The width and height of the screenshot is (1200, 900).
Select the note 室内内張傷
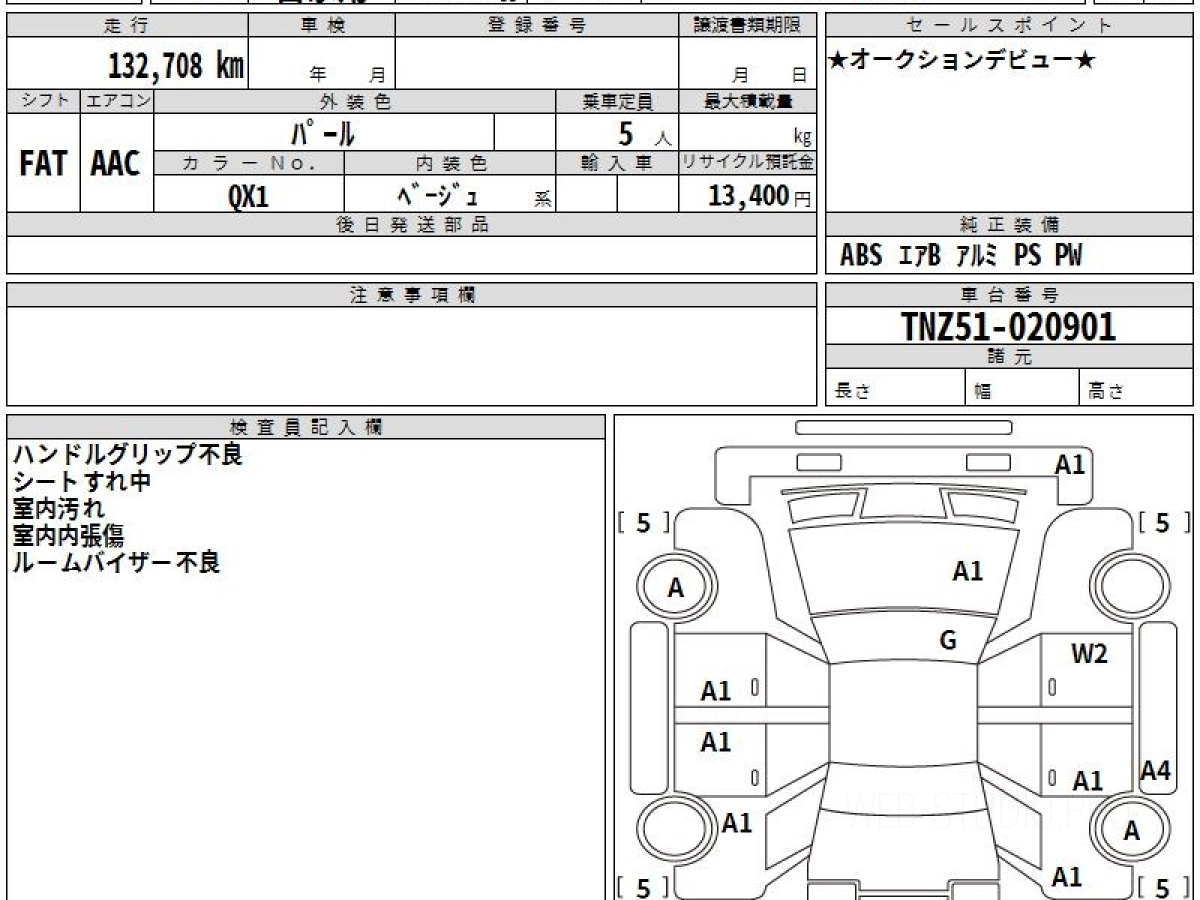coord(69,536)
